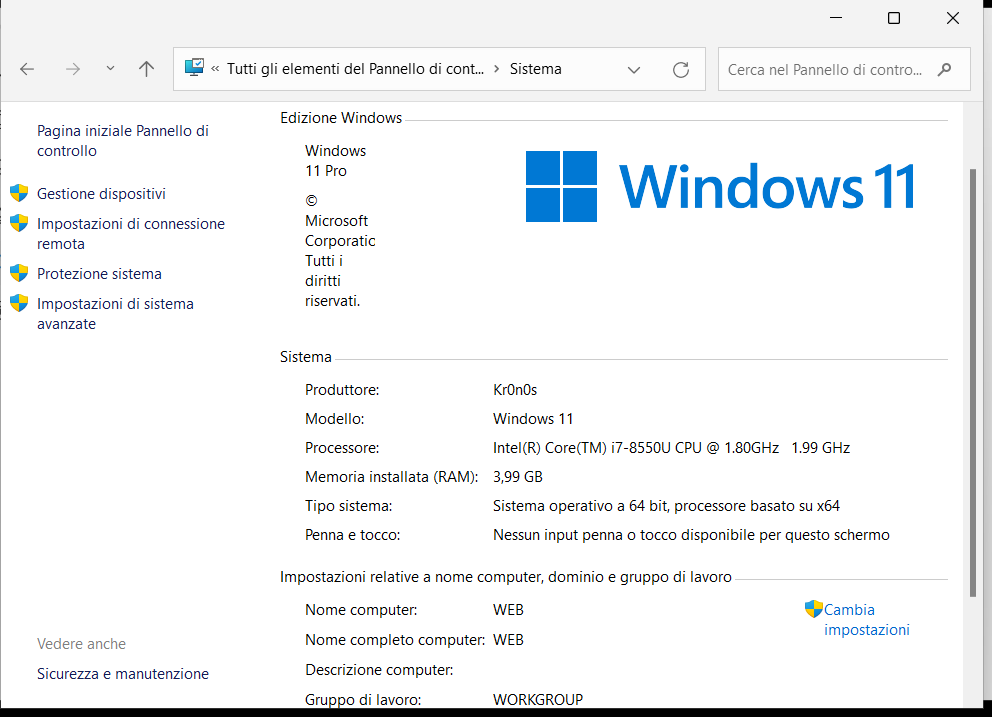Refresh the Sistema page

[x=681, y=70]
